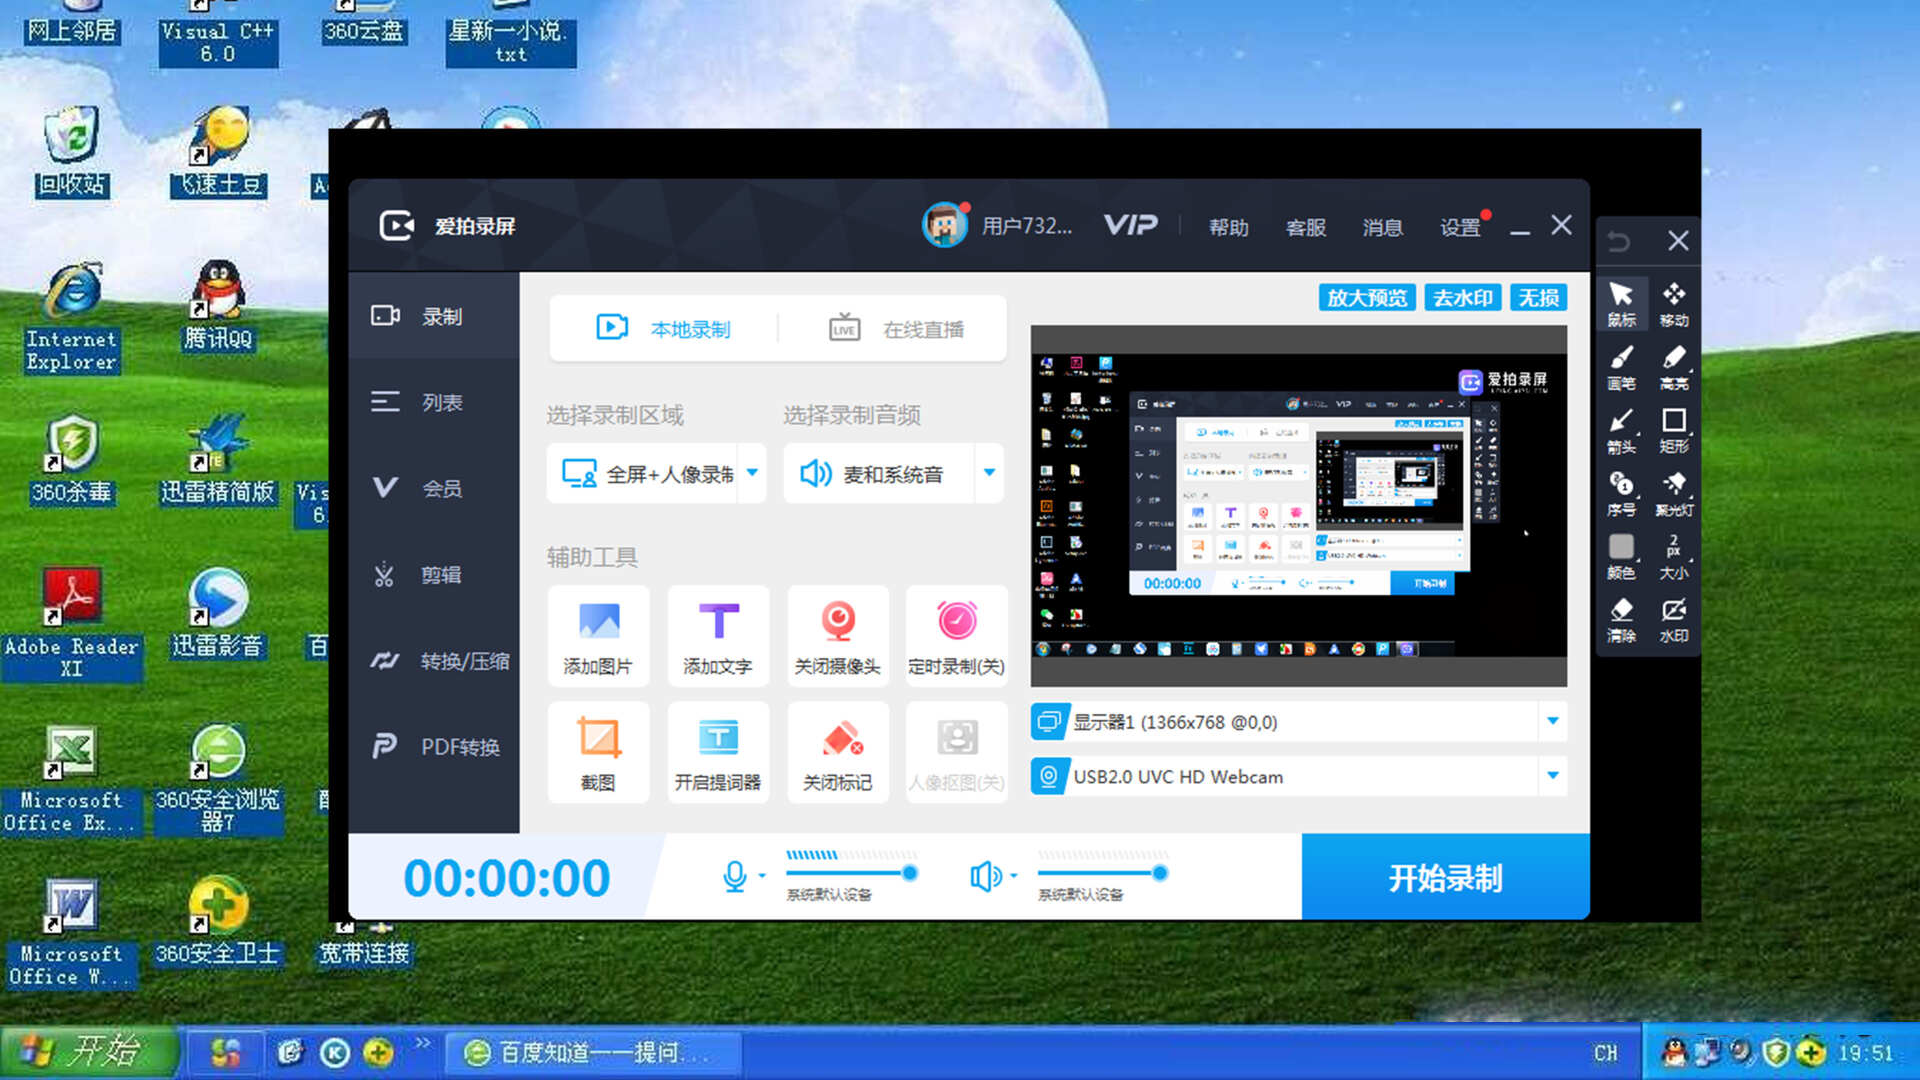
Task: Select the 移动 move tool
Action: tap(1674, 303)
